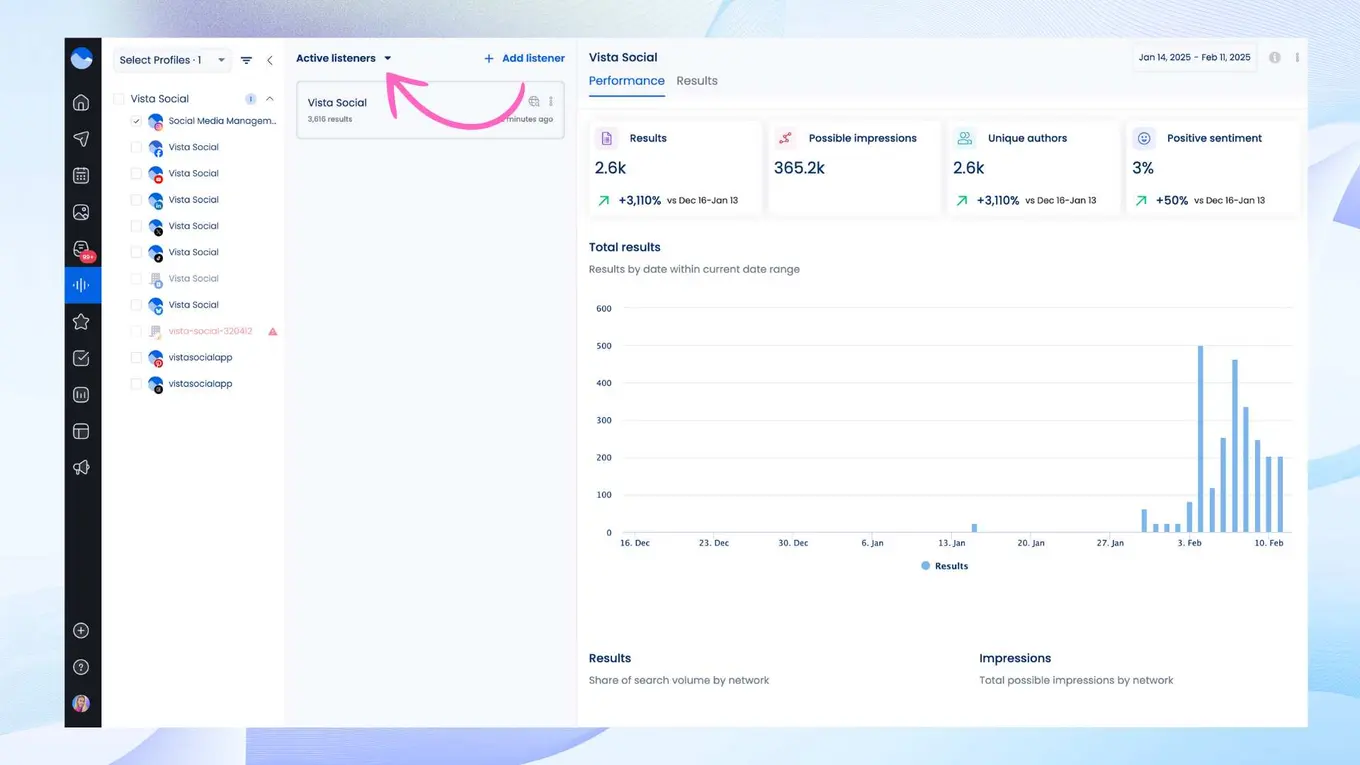Open the Reviews star icon in sidebar
The height and width of the screenshot is (765, 1360).
[x=81, y=322]
